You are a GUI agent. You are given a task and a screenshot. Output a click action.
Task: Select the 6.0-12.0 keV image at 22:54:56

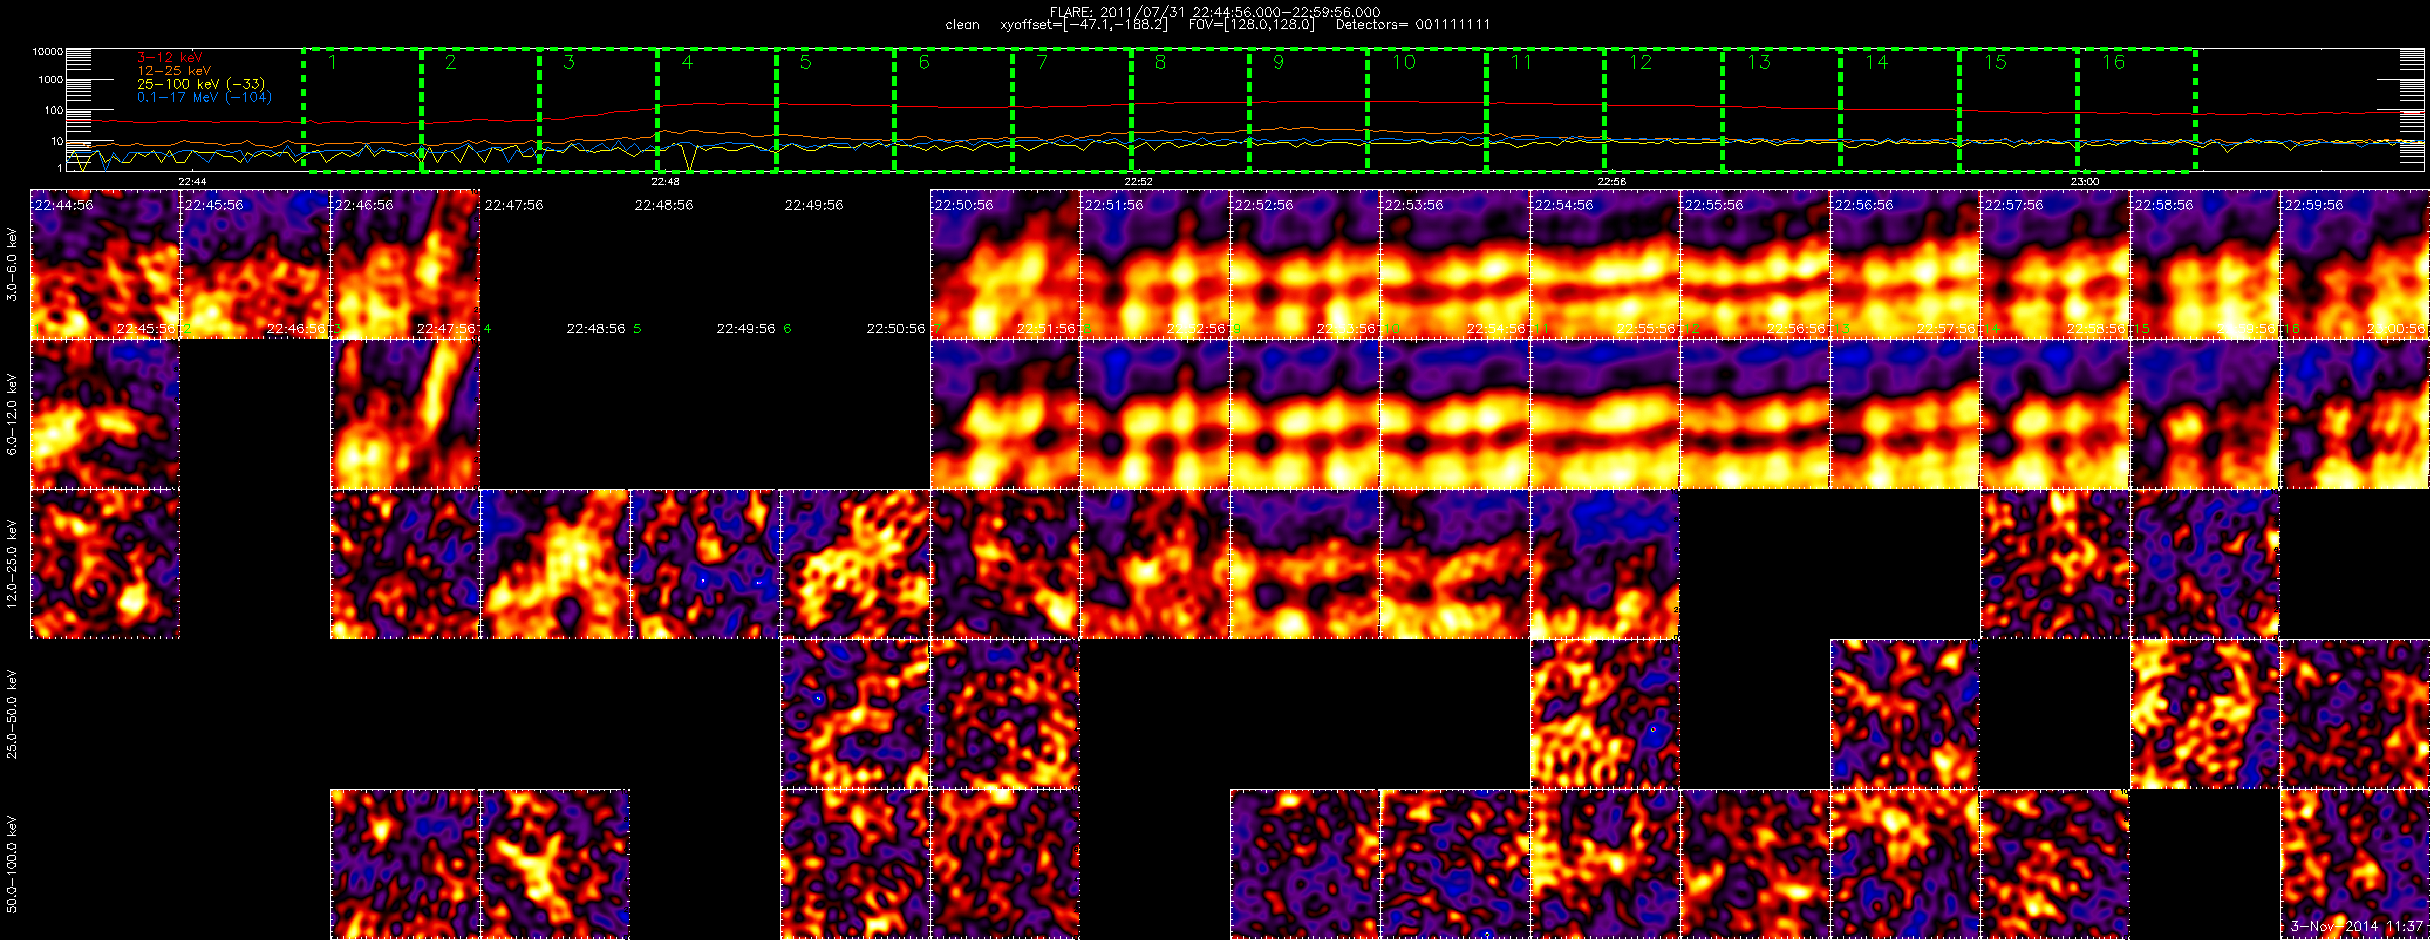pyautogui.click(x=1605, y=414)
